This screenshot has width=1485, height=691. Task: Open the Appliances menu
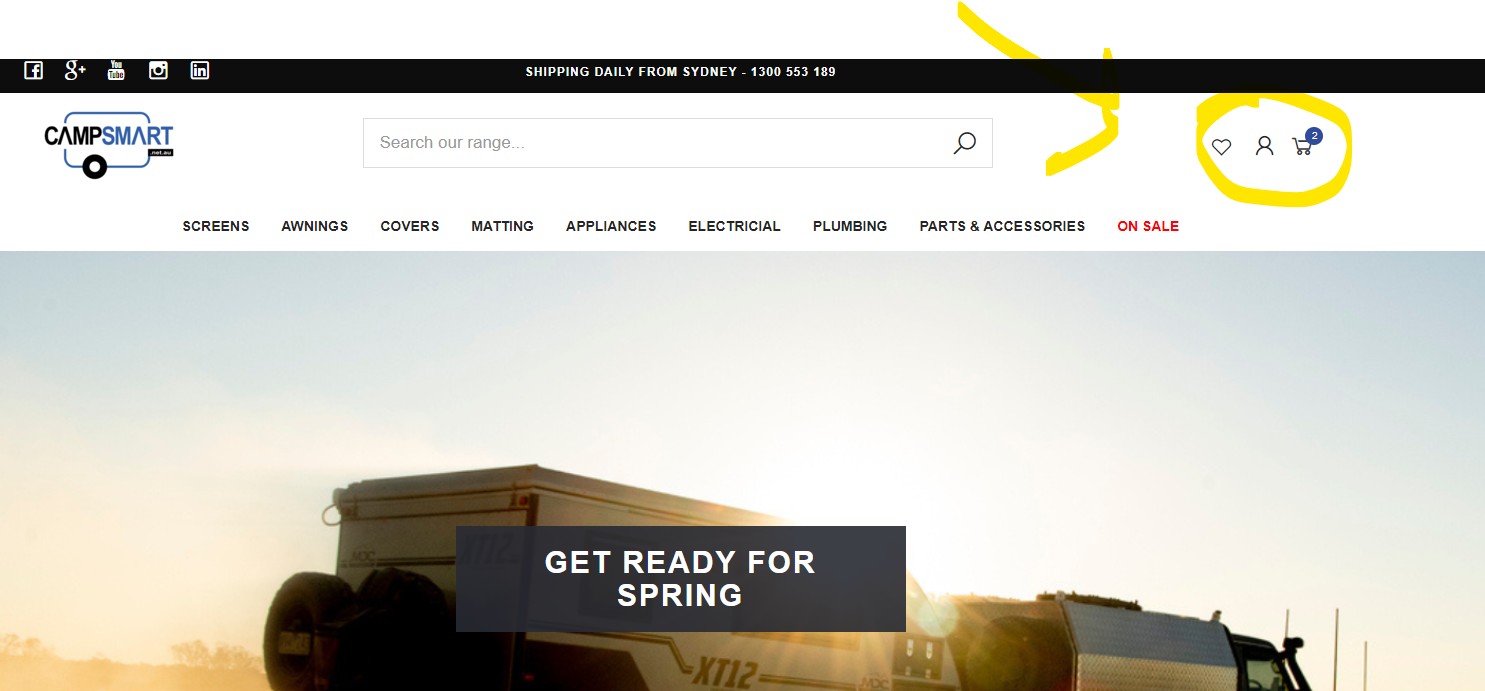611,226
